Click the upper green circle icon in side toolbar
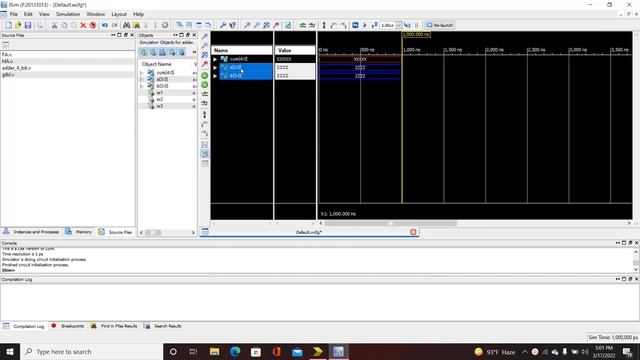 click(x=205, y=76)
